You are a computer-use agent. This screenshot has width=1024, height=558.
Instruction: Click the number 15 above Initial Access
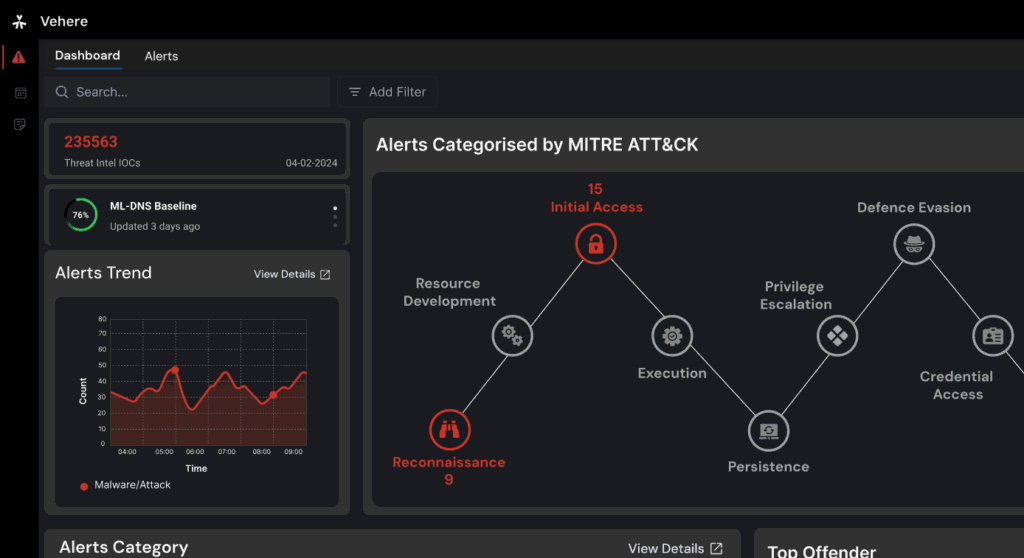595,189
